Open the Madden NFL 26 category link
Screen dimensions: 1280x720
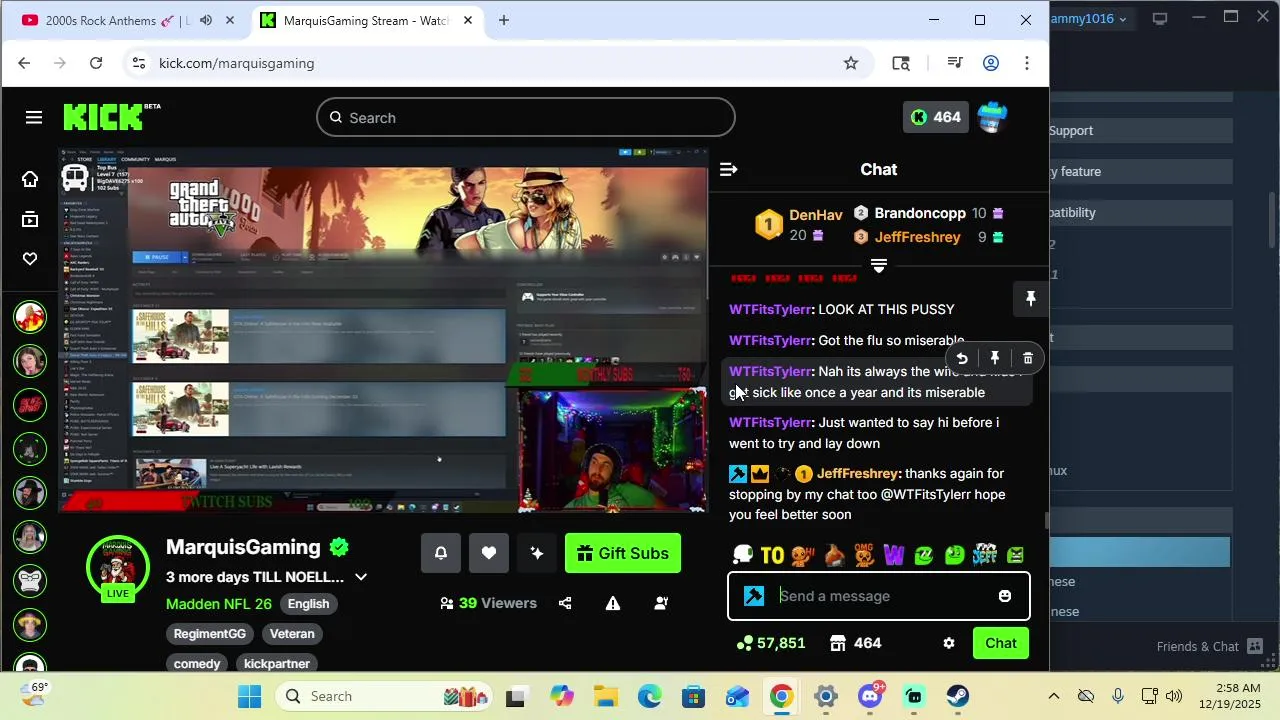click(x=219, y=604)
